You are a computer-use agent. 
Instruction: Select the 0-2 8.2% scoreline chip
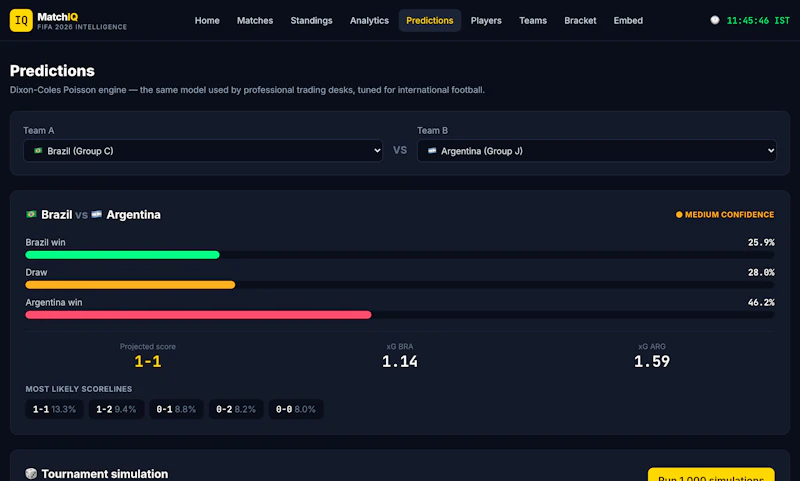(x=236, y=409)
